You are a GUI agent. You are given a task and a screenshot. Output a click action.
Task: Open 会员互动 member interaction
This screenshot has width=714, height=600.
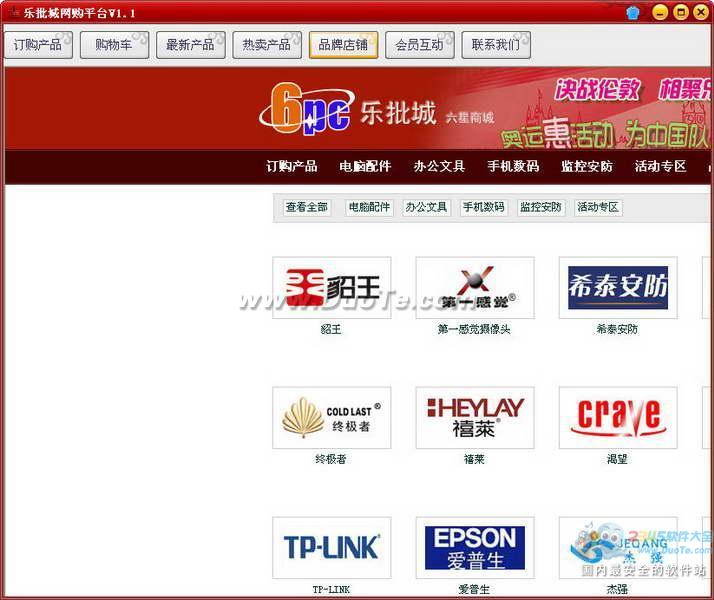click(419, 45)
